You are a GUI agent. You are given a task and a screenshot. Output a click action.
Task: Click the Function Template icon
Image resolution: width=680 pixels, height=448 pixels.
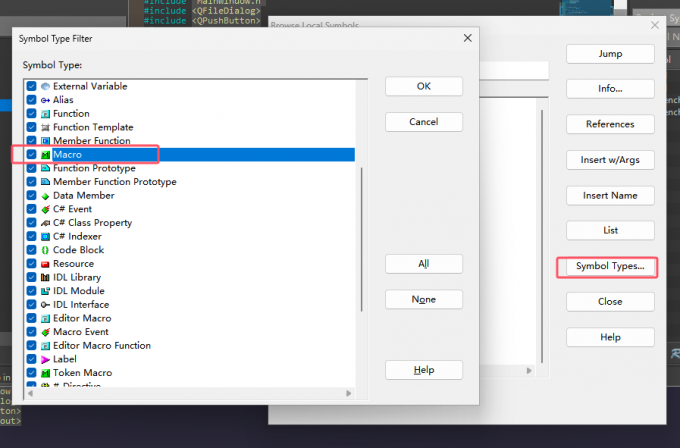pyautogui.click(x=45, y=127)
